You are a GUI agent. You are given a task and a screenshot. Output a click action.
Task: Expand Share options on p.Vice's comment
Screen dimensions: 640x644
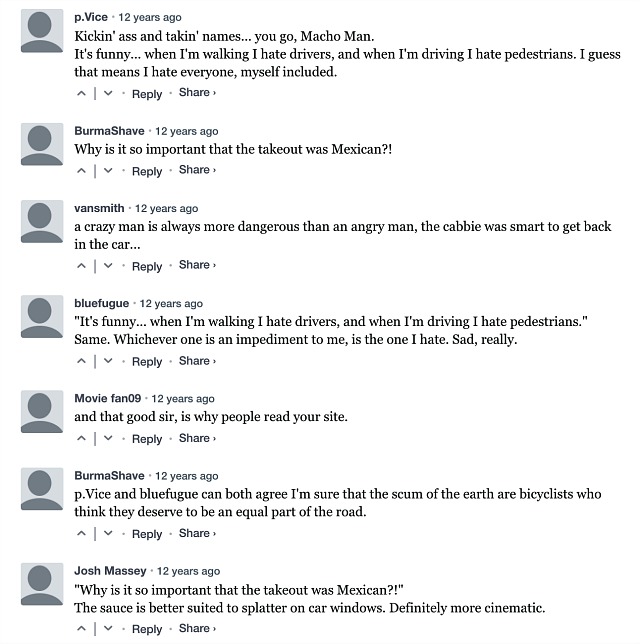(197, 93)
